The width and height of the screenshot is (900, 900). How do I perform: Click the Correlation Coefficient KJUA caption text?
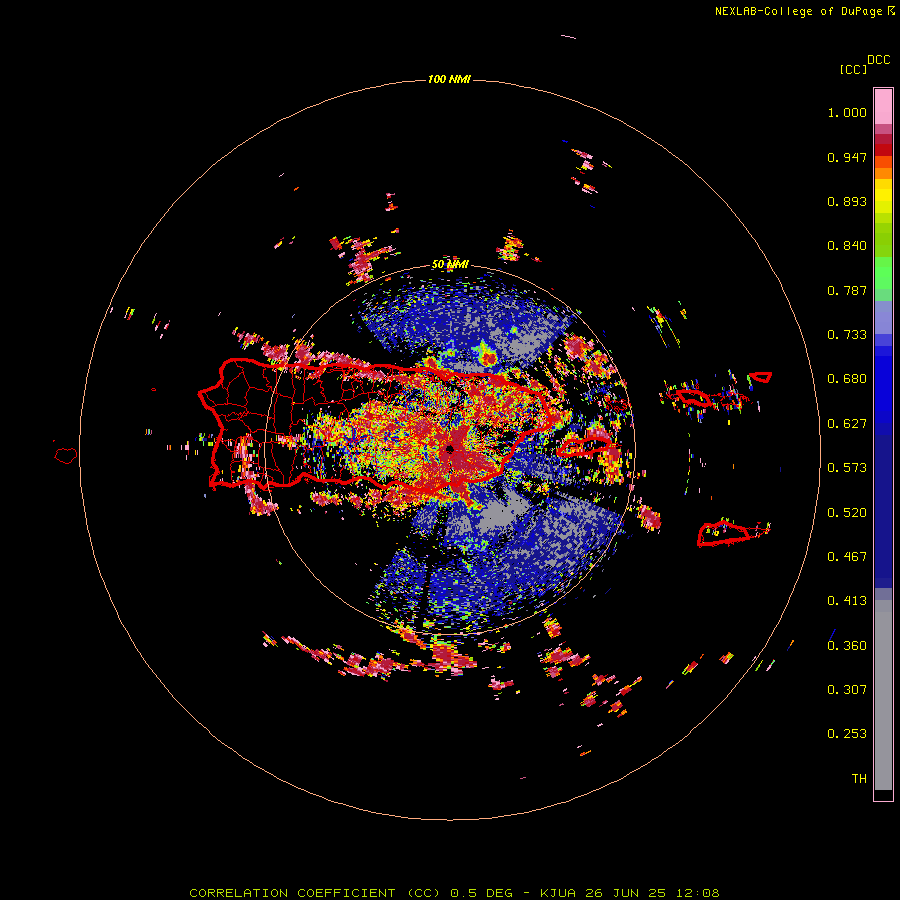(x=454, y=893)
